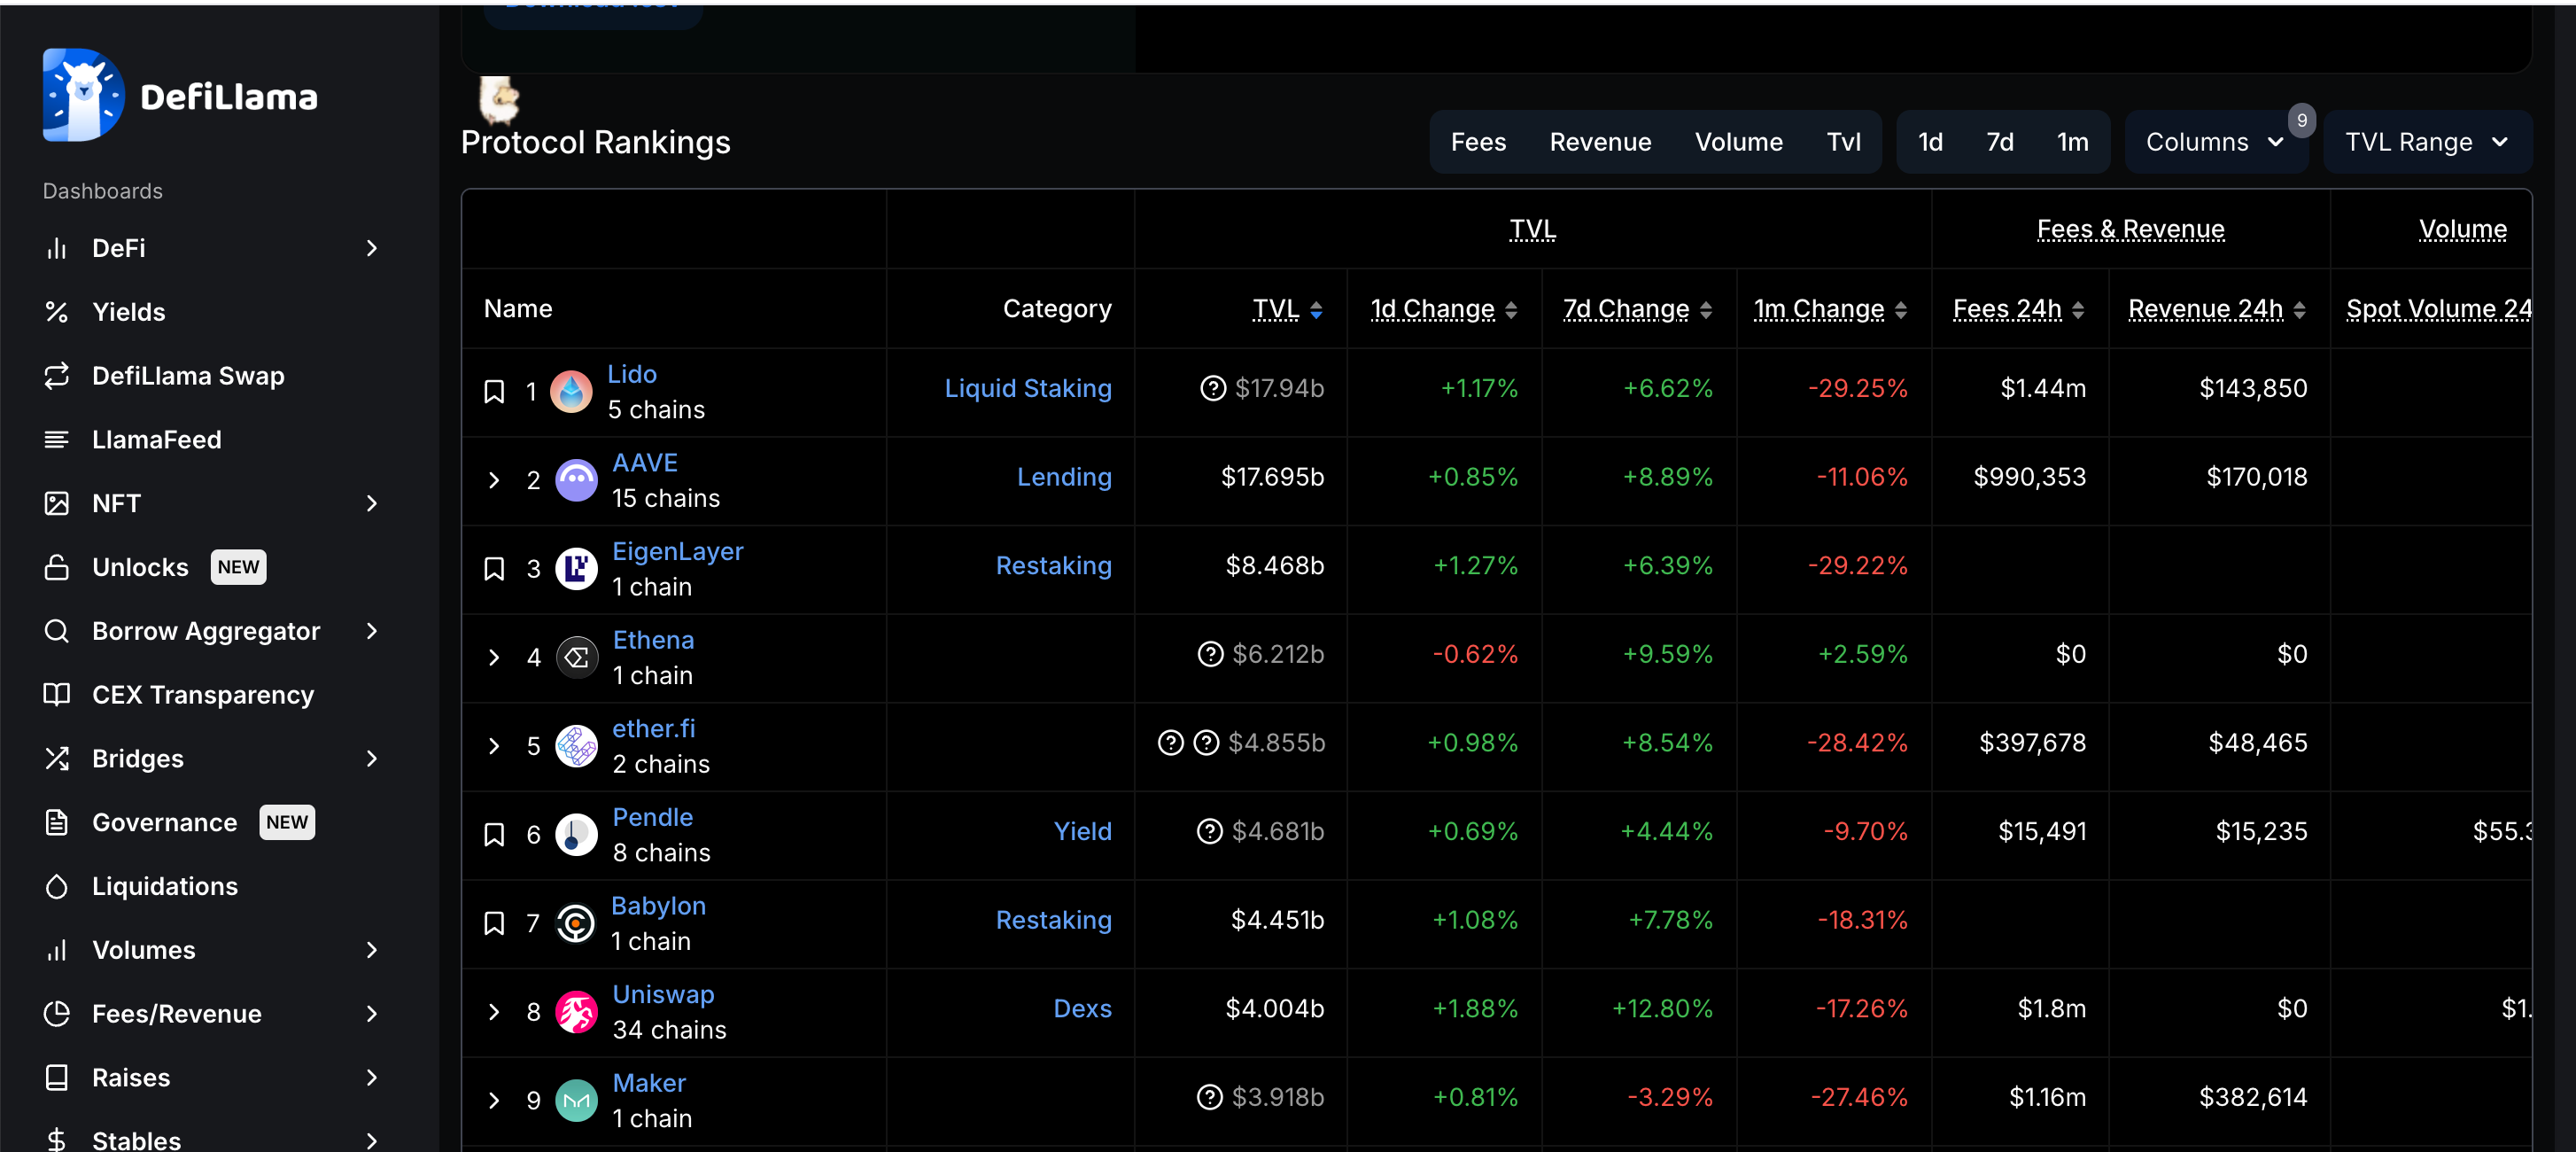
Task: Sort by 7d Change column
Action: pos(1637,309)
